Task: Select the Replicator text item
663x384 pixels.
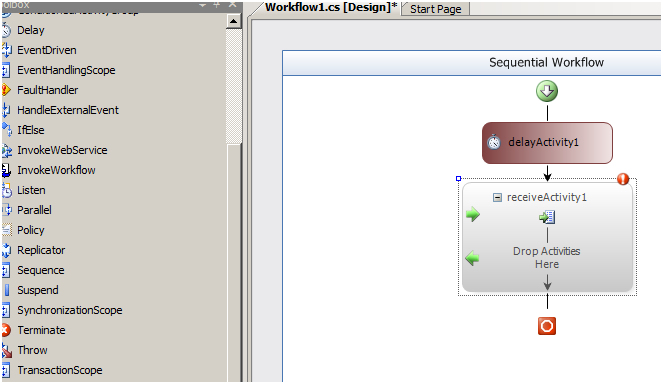Action: tap(41, 250)
